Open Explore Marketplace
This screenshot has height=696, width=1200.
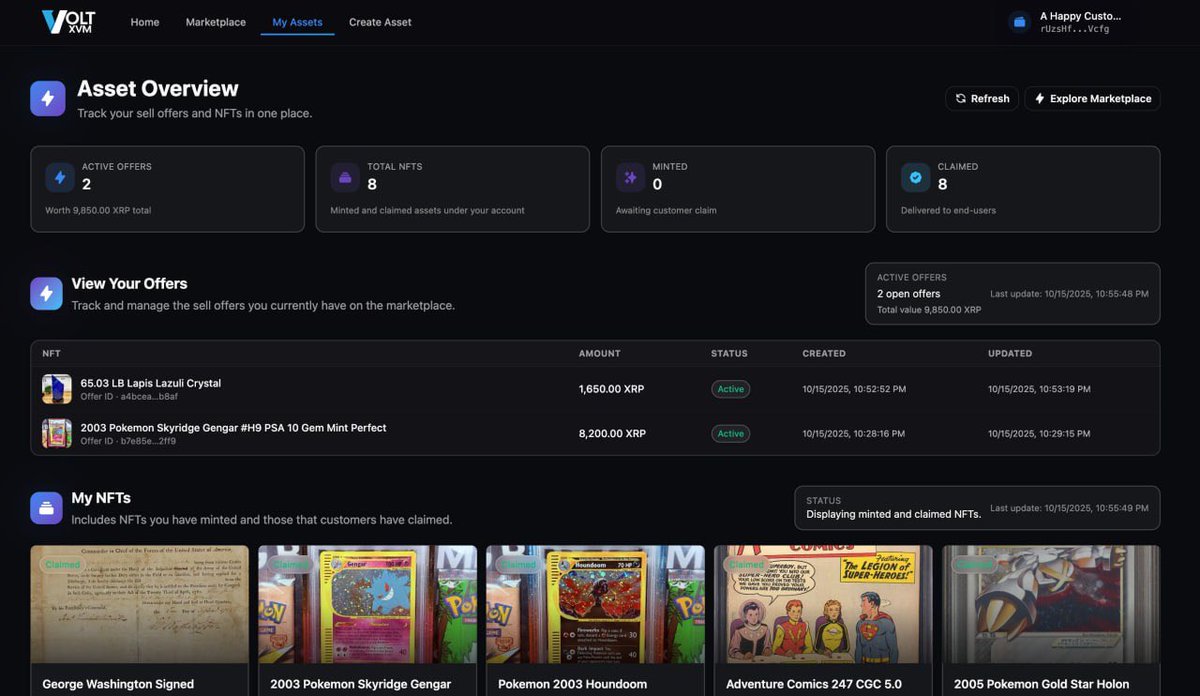coord(1092,98)
